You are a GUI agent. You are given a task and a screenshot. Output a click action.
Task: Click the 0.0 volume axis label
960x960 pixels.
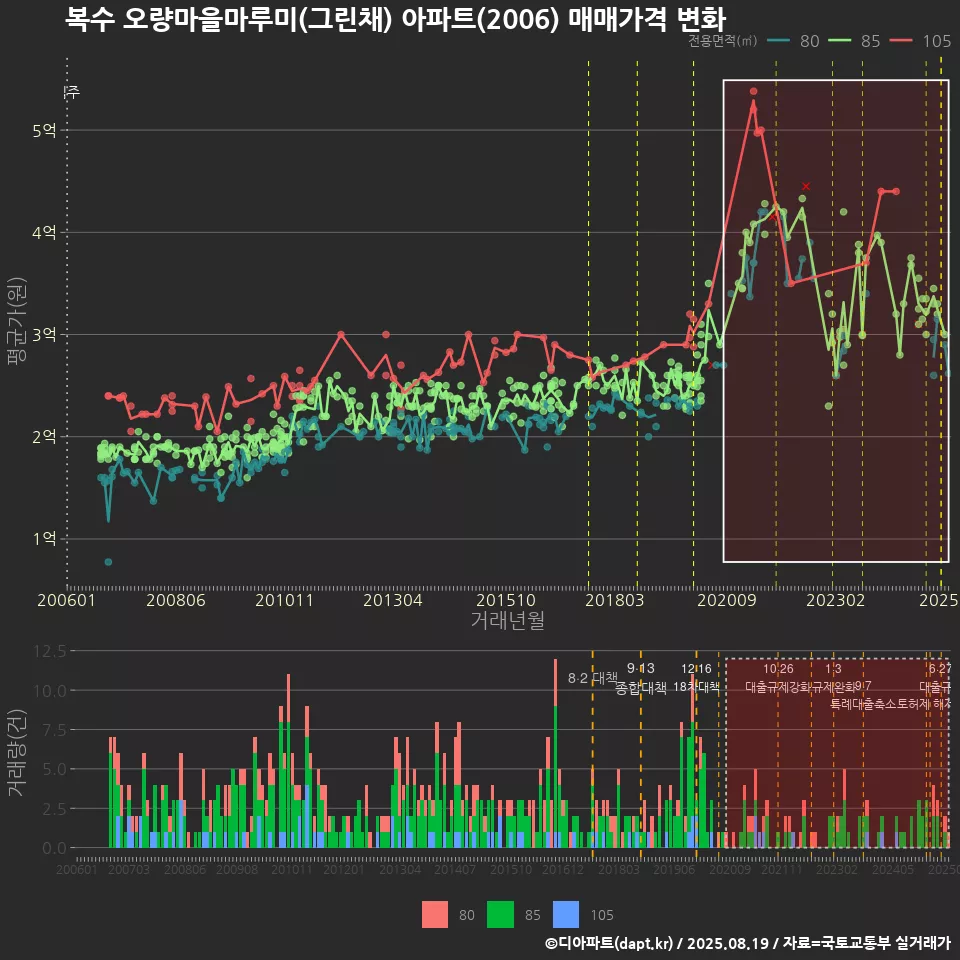(x=55, y=848)
